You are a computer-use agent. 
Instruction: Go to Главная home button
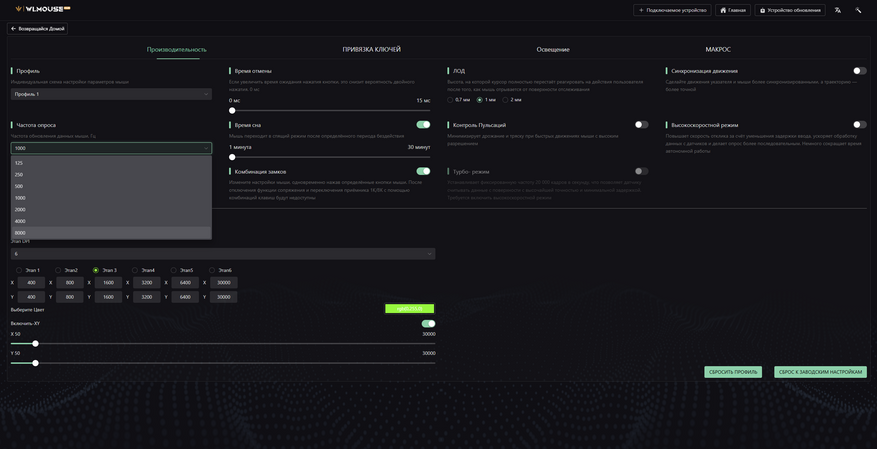[733, 10]
